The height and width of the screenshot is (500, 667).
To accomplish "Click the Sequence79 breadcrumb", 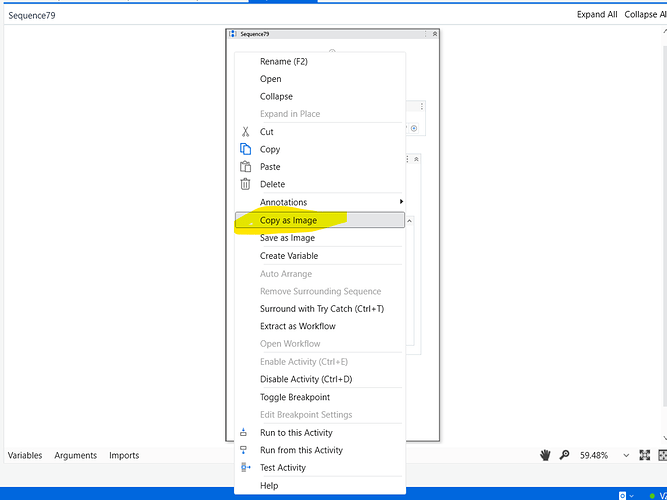I will (x=32, y=15).
